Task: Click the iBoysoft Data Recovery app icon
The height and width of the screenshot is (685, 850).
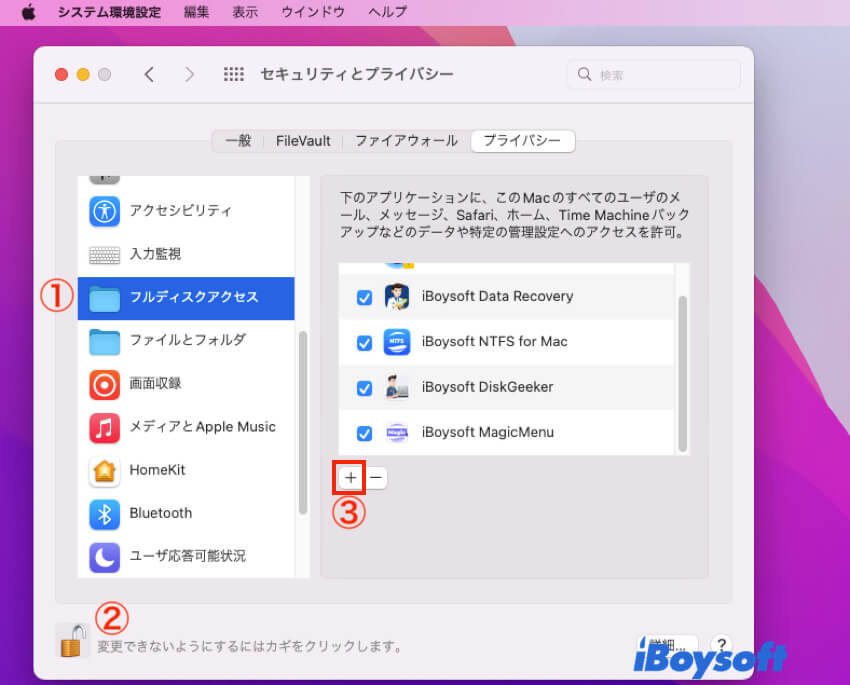Action: (397, 296)
